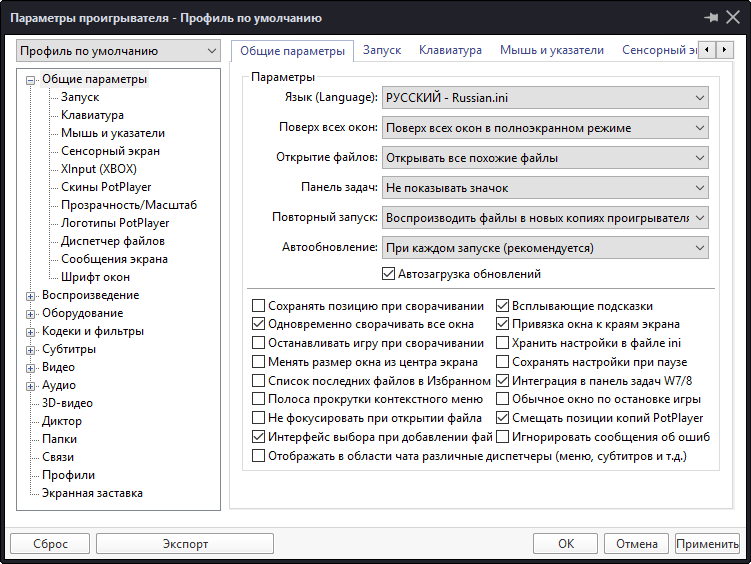Expand the Воспроизведение tree node
751x564 pixels.
coord(31,295)
